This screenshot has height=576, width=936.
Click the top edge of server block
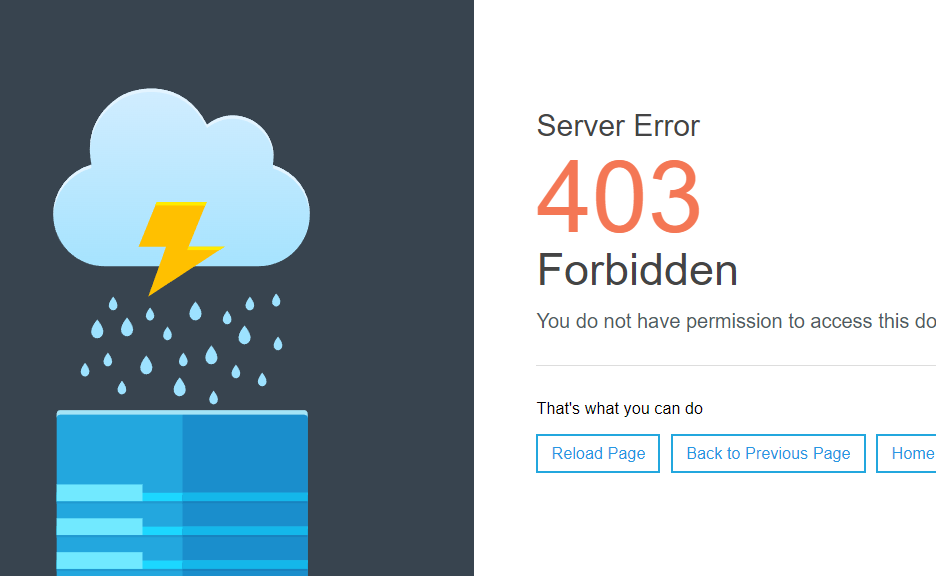click(182, 412)
